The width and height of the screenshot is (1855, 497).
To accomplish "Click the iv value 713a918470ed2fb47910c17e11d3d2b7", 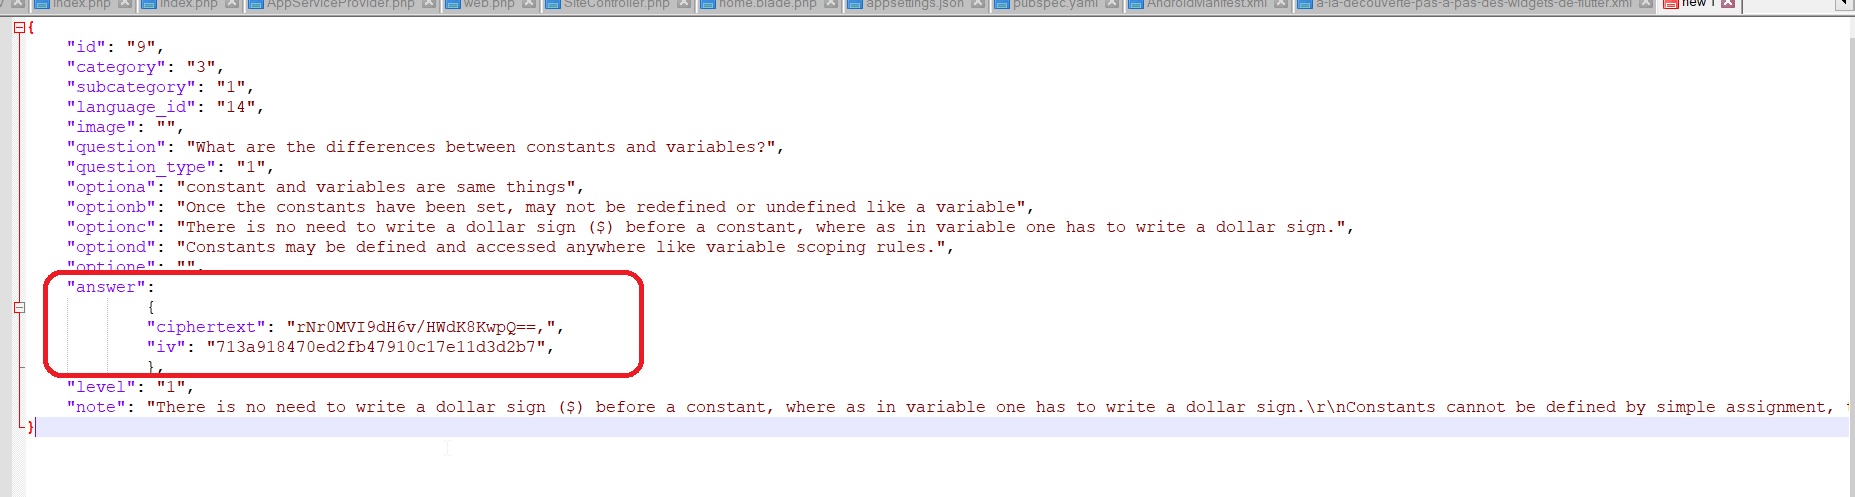I will [x=376, y=347].
